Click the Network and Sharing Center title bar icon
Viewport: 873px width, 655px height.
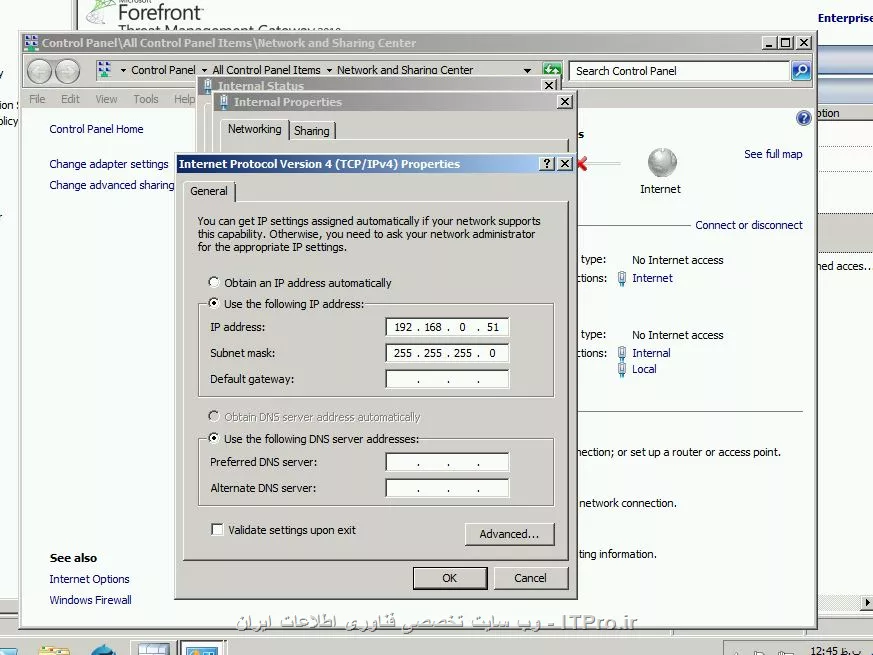(32, 42)
